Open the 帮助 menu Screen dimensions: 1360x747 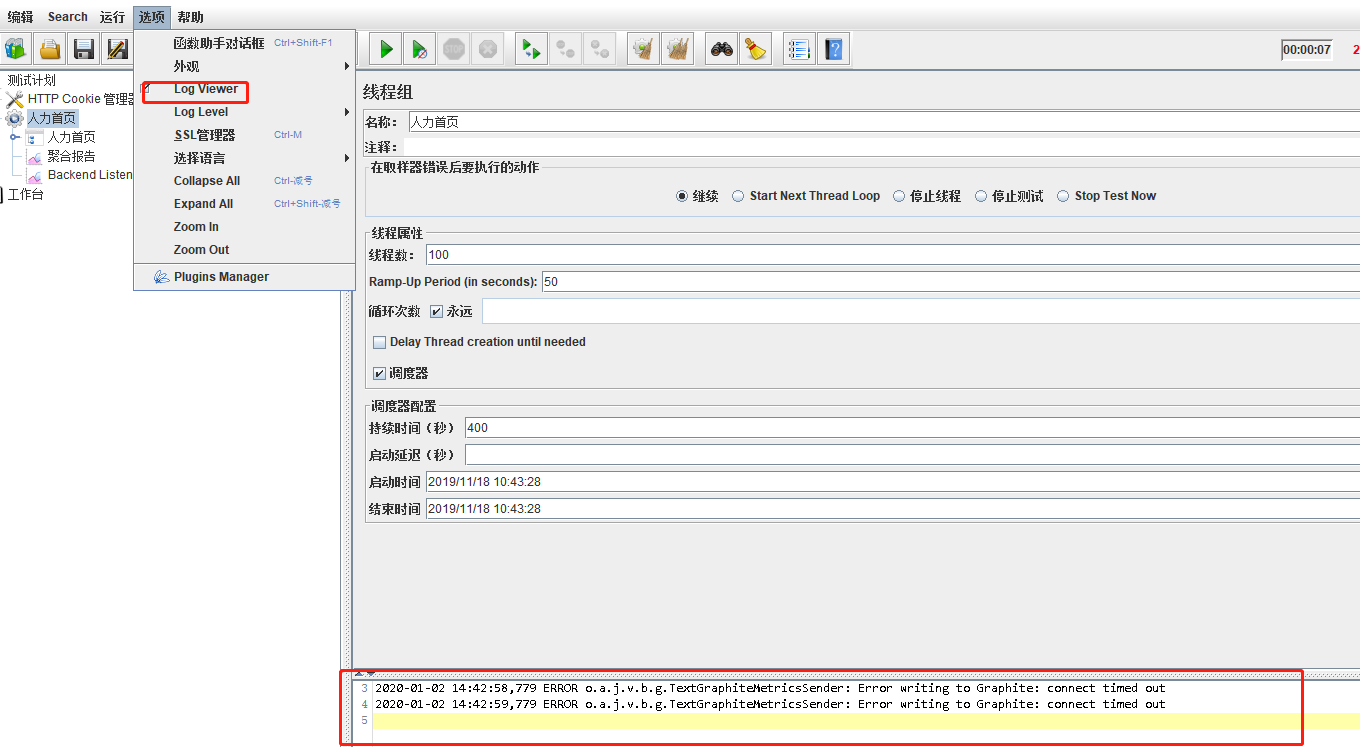tap(190, 17)
